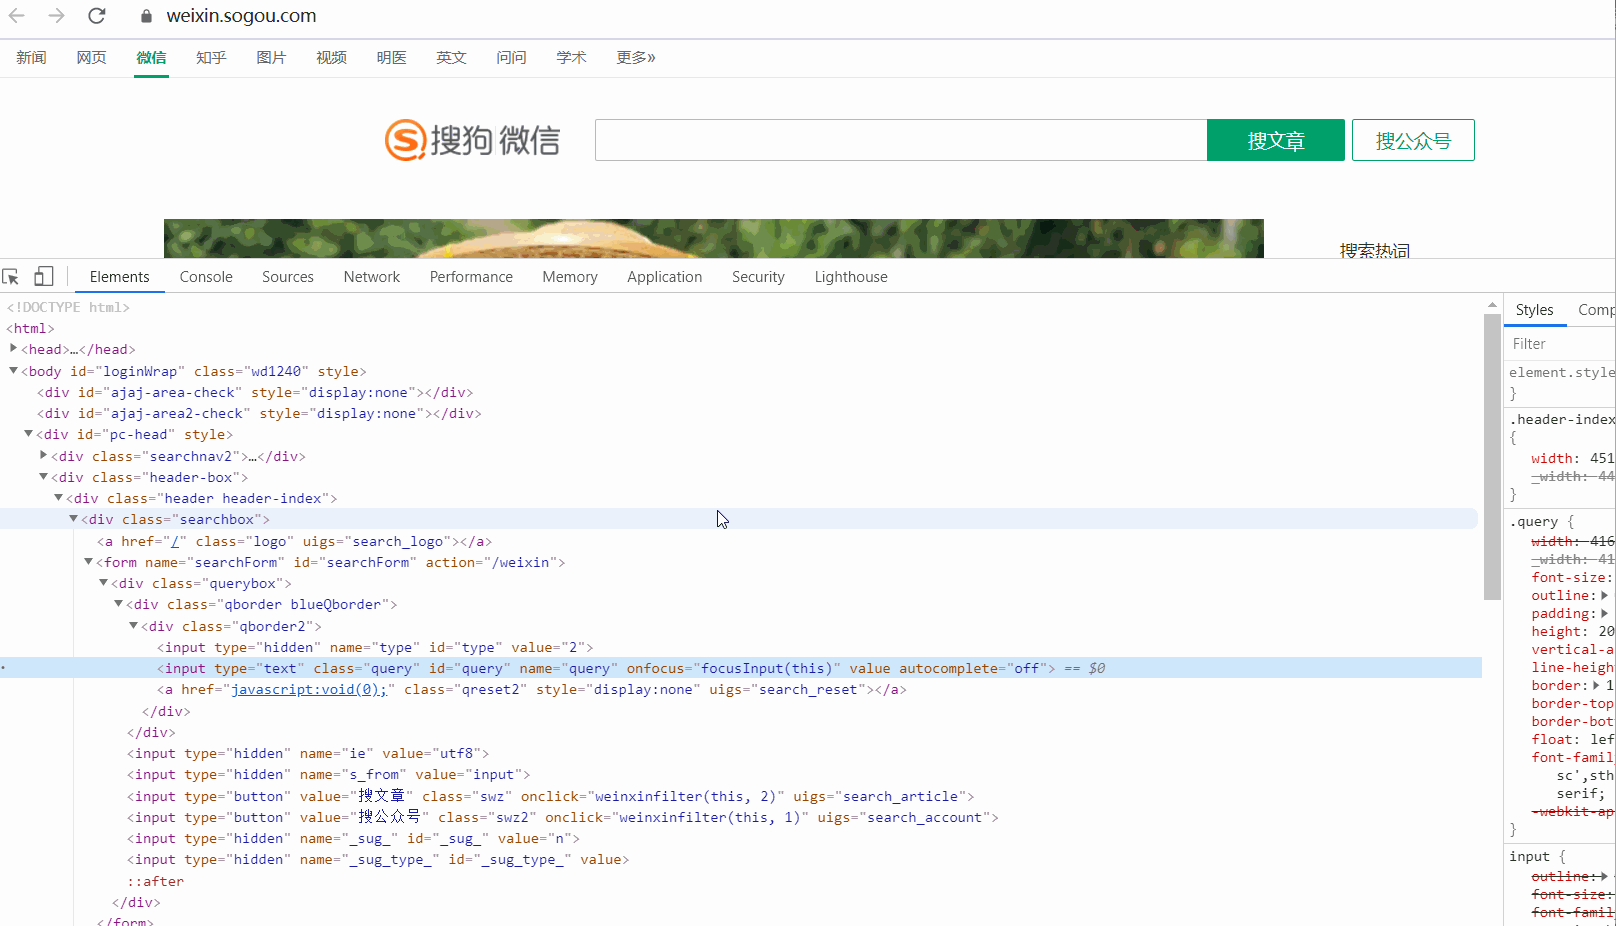Open Lighthouse tab
This screenshot has width=1616, height=926.
point(851,277)
